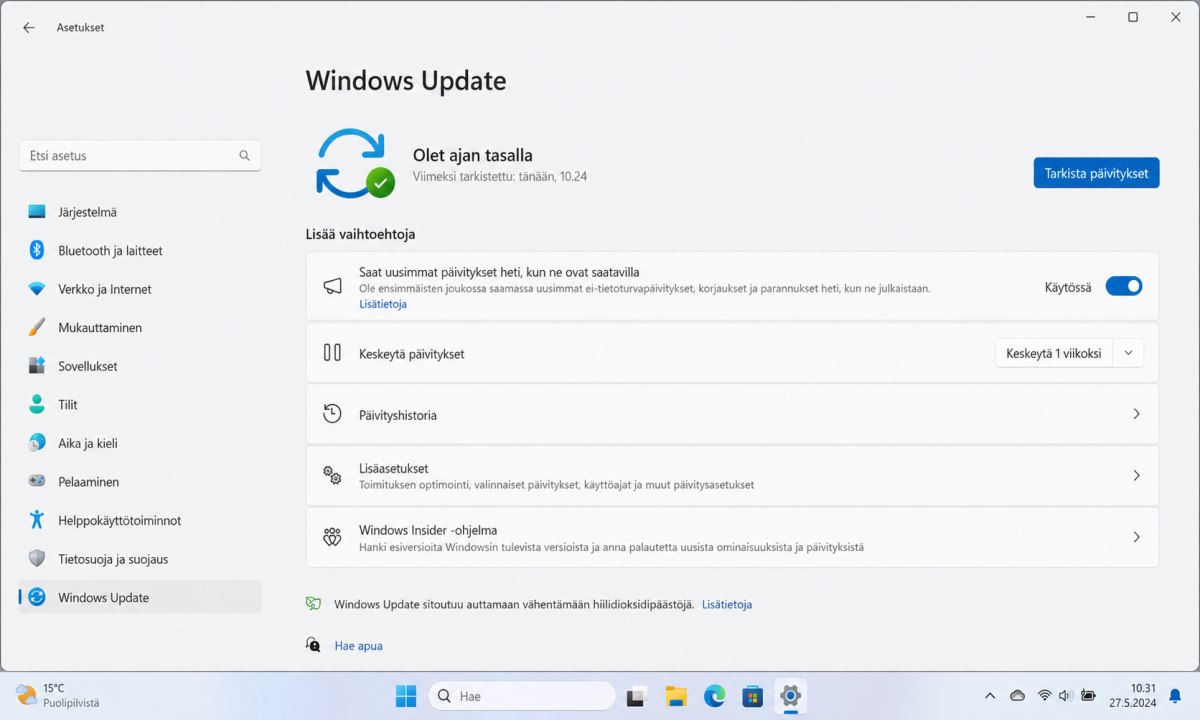The image size is (1200, 720).
Task: Select Tilit in the sidebar
Action: (x=140, y=404)
